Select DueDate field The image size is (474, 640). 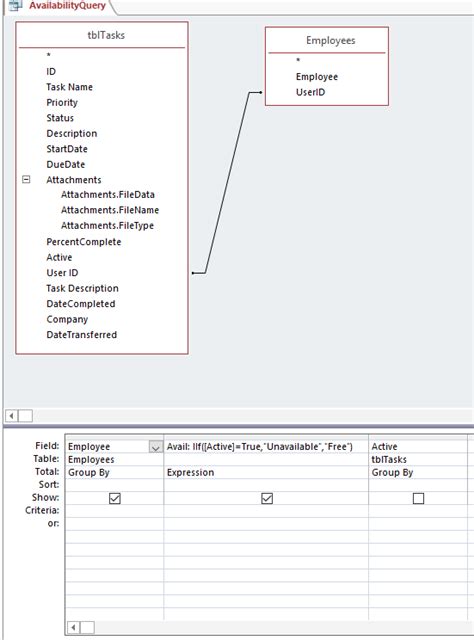66,164
